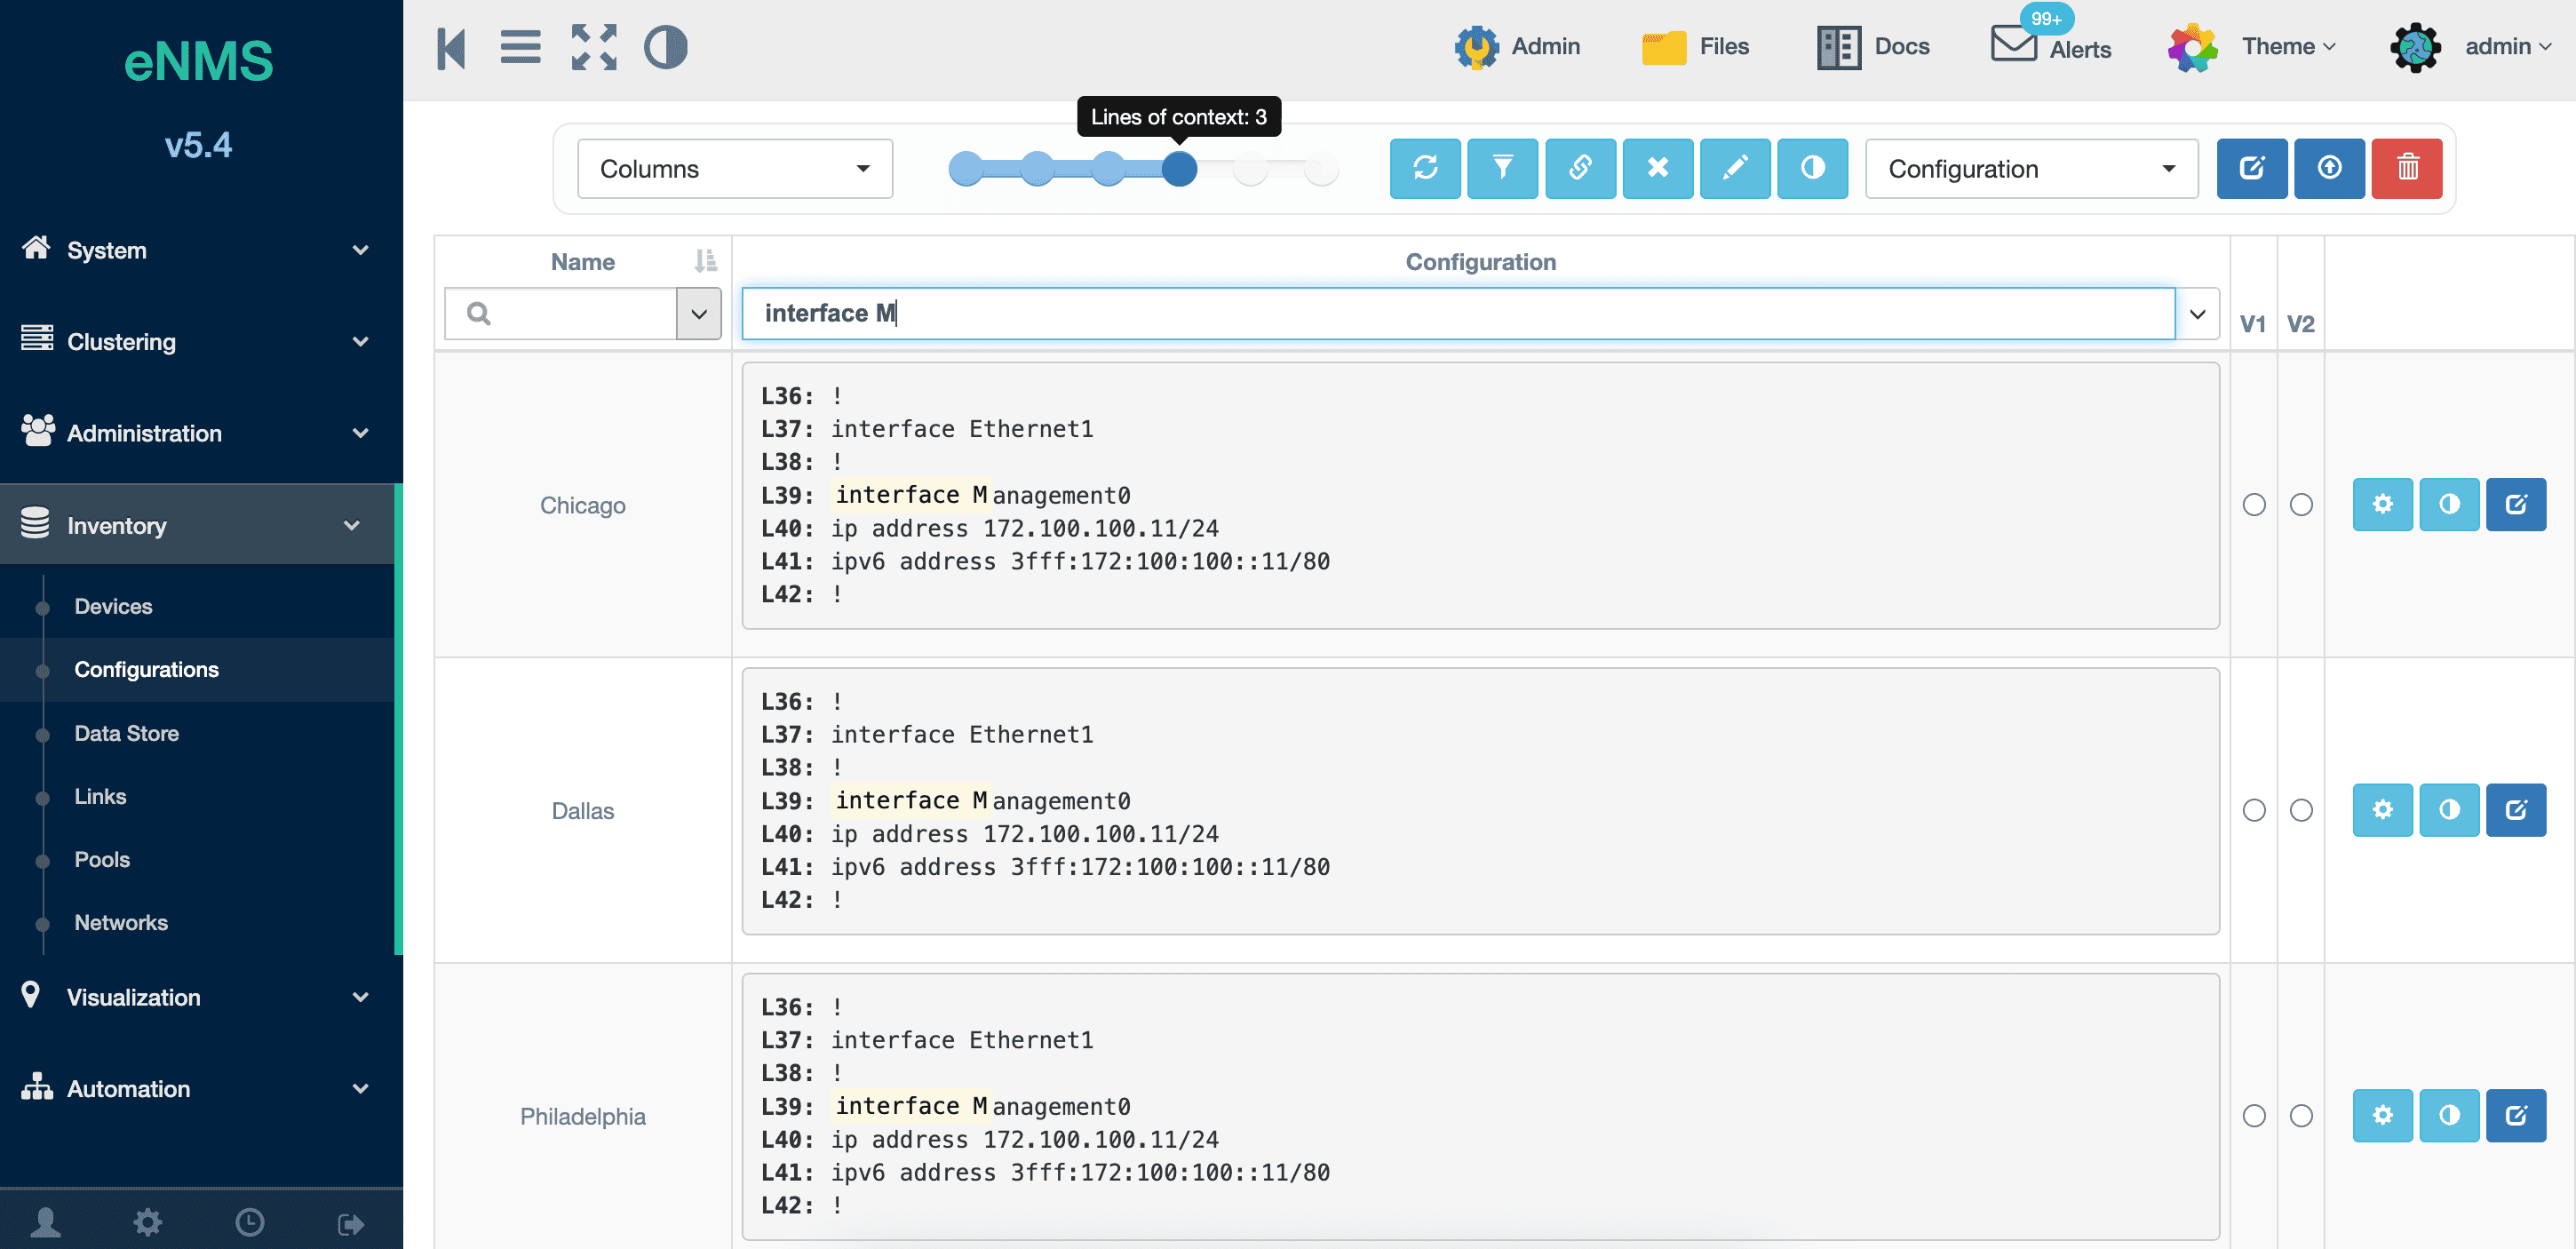Click the clock icon in the sidebar footer
2576x1249 pixels.
tap(249, 1222)
